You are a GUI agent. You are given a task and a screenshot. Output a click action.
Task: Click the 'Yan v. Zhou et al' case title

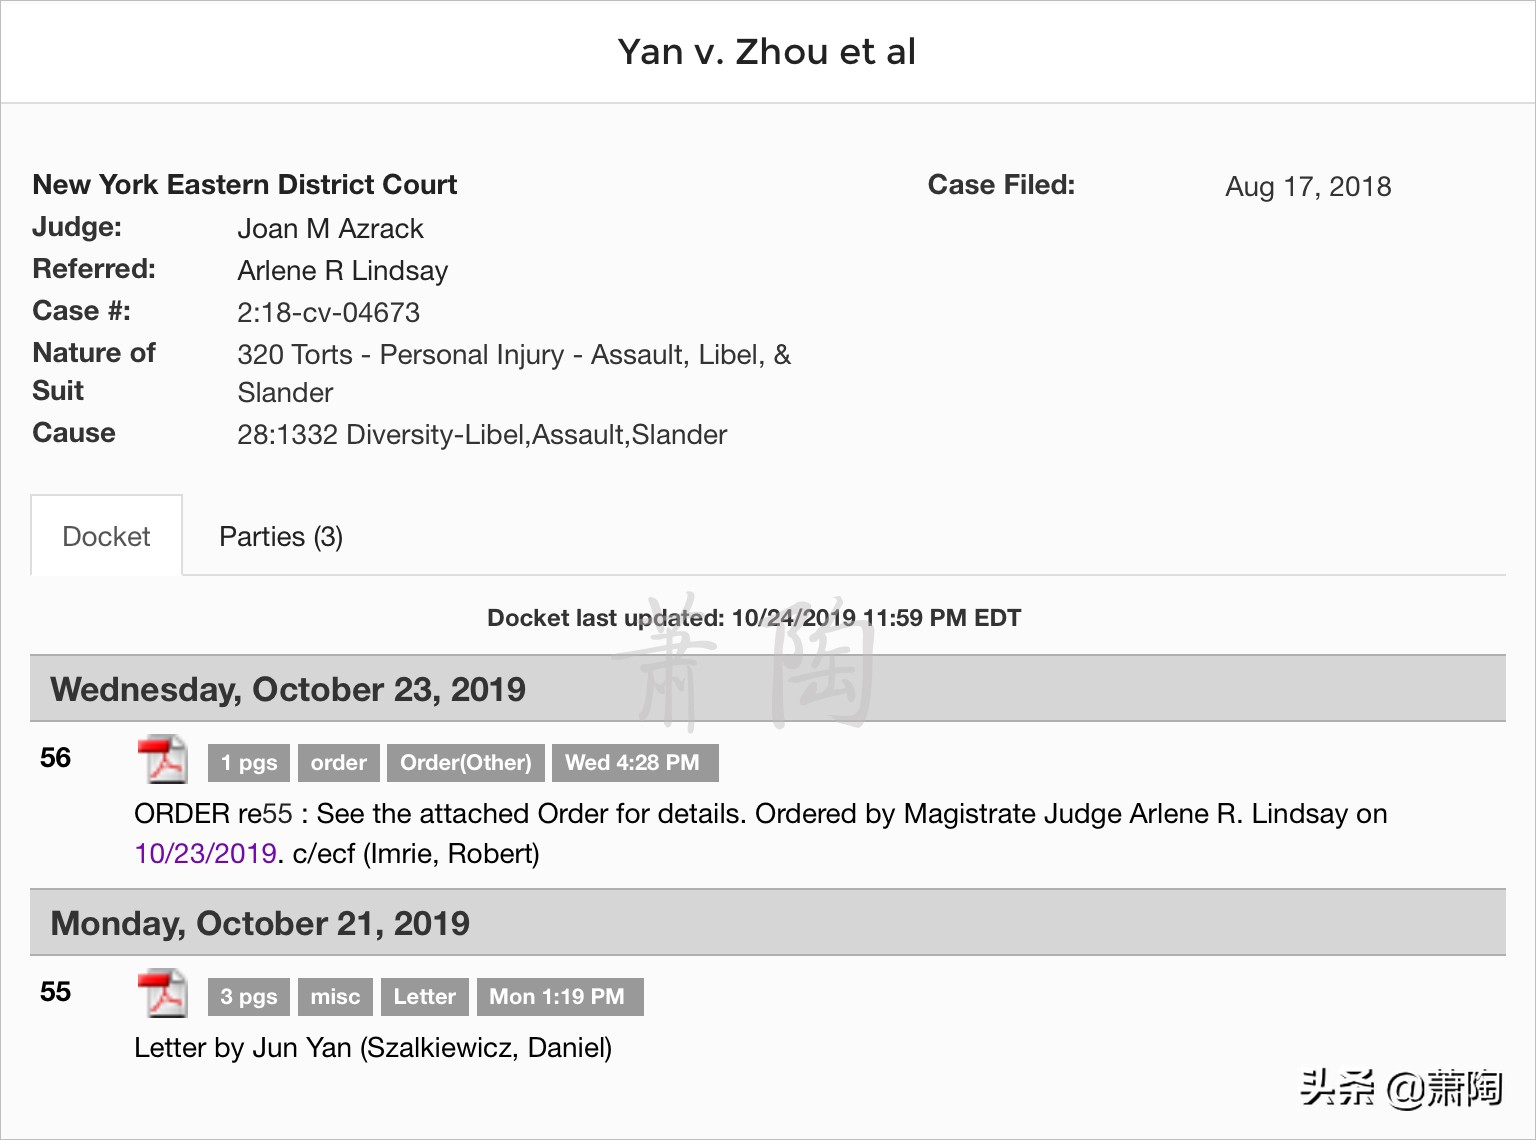point(767,51)
